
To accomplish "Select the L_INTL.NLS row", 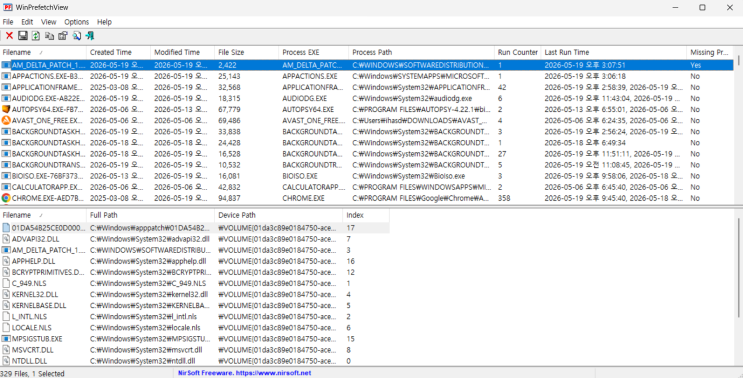I will [195, 316].
